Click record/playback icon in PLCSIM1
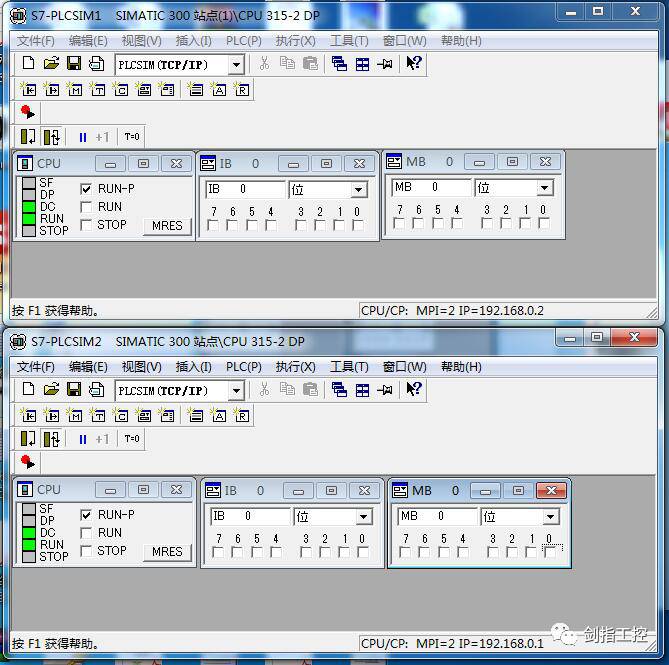Screen dimensions: 669x665 (x=28, y=112)
